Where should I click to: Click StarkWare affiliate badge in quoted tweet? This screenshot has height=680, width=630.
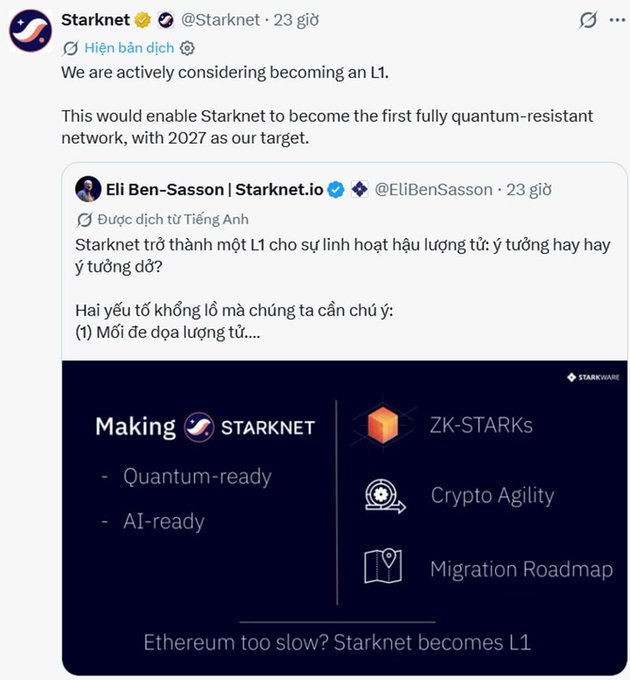[x=359, y=190]
